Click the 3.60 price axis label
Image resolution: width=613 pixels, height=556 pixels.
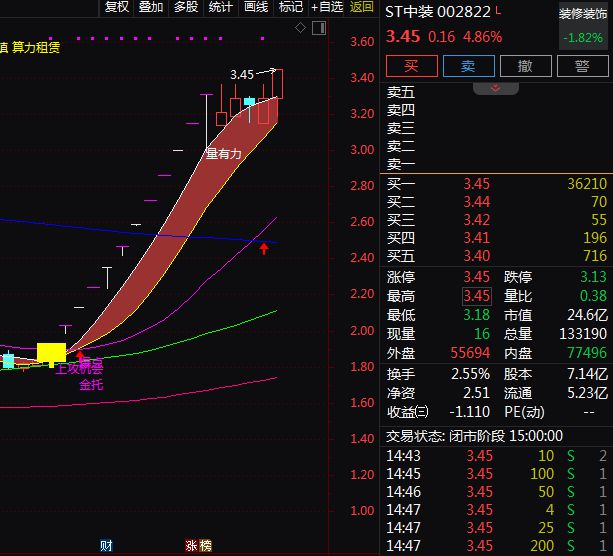tap(362, 41)
